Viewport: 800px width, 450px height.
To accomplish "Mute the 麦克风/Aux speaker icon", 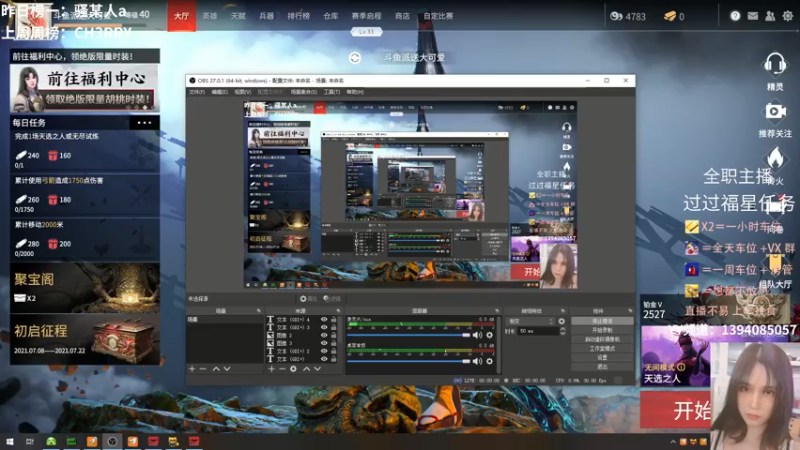I will click(477, 335).
